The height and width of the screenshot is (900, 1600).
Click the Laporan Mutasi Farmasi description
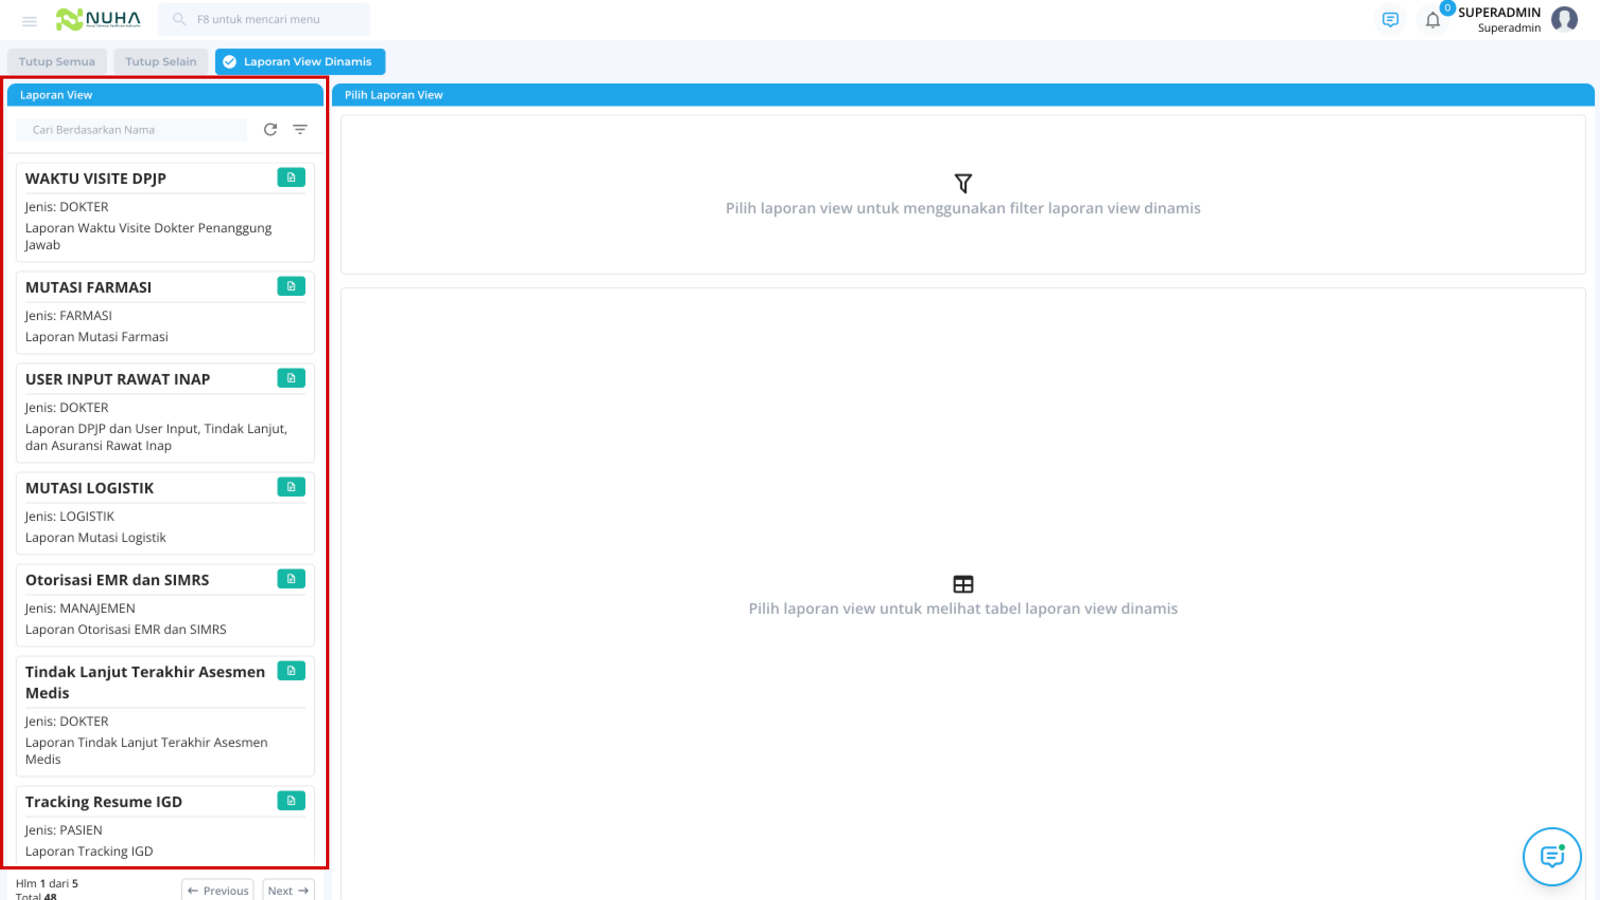tap(97, 337)
